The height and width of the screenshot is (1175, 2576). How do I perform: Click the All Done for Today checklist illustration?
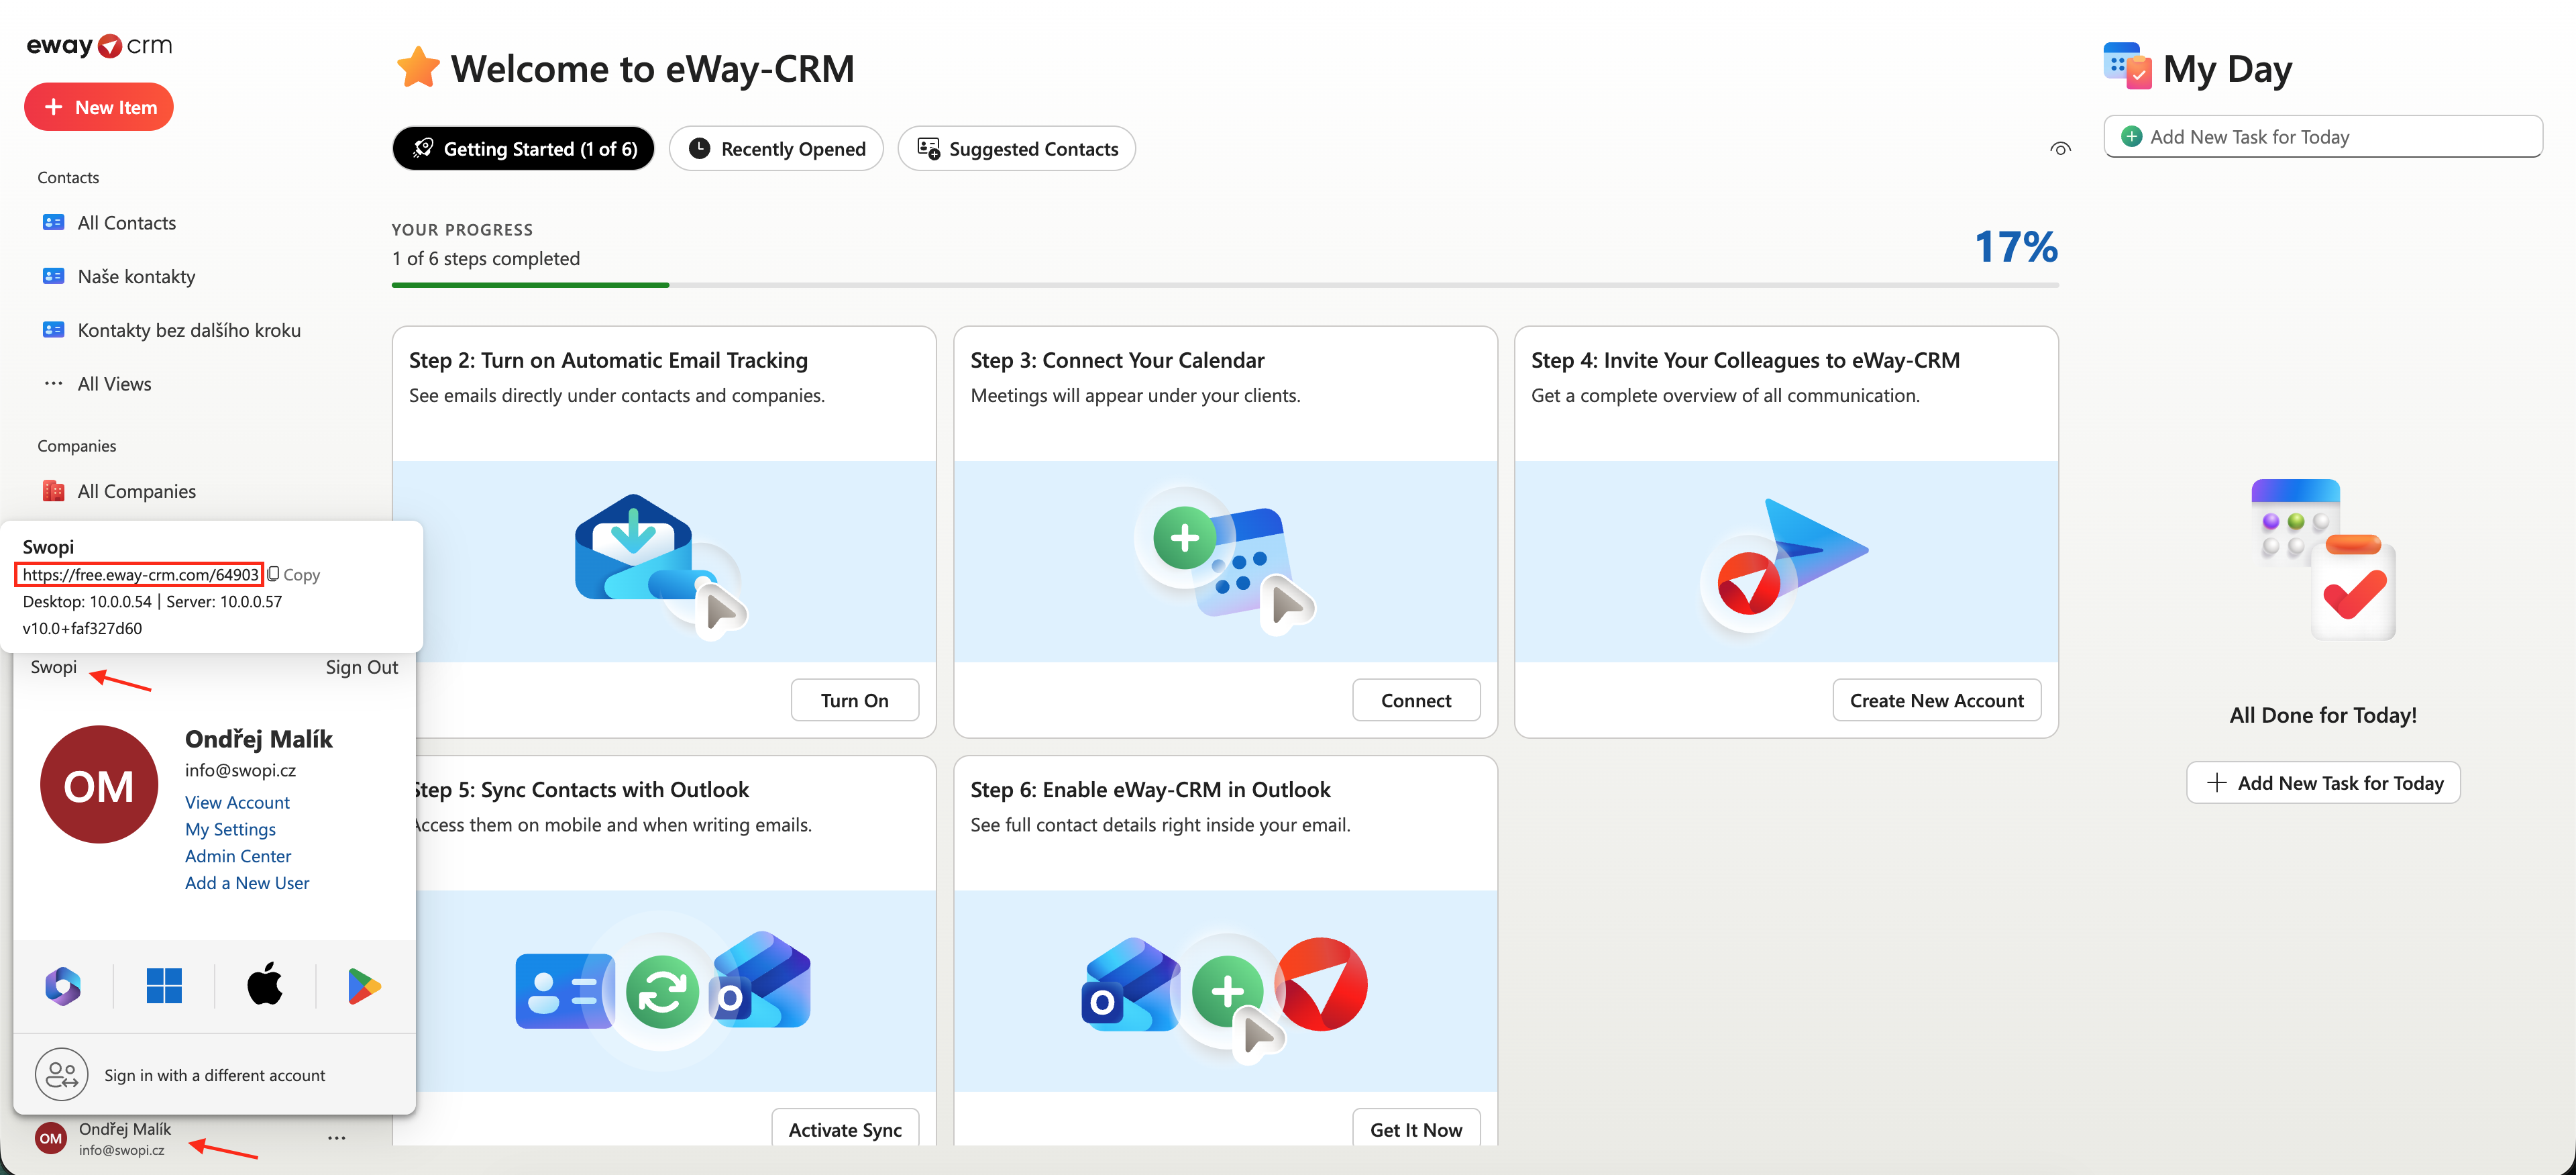(2323, 560)
